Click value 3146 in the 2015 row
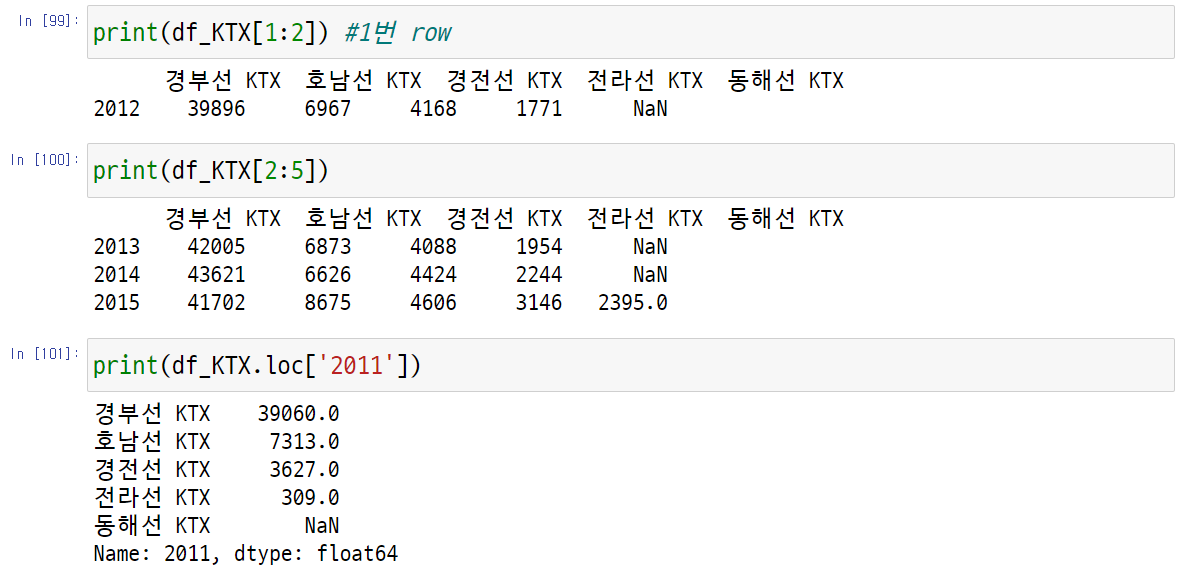 (539, 303)
